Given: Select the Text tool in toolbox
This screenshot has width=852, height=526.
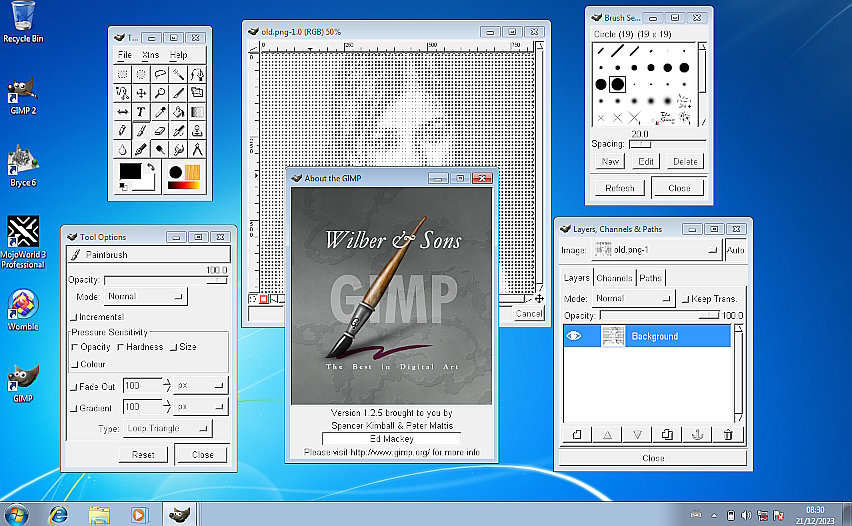Looking at the screenshot, I should [x=141, y=112].
